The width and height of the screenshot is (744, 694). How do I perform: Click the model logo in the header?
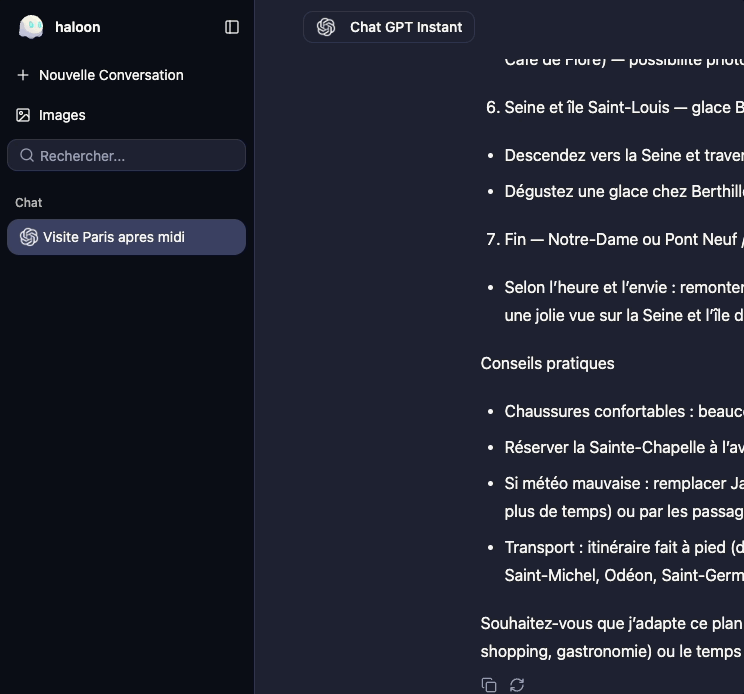click(x=326, y=27)
